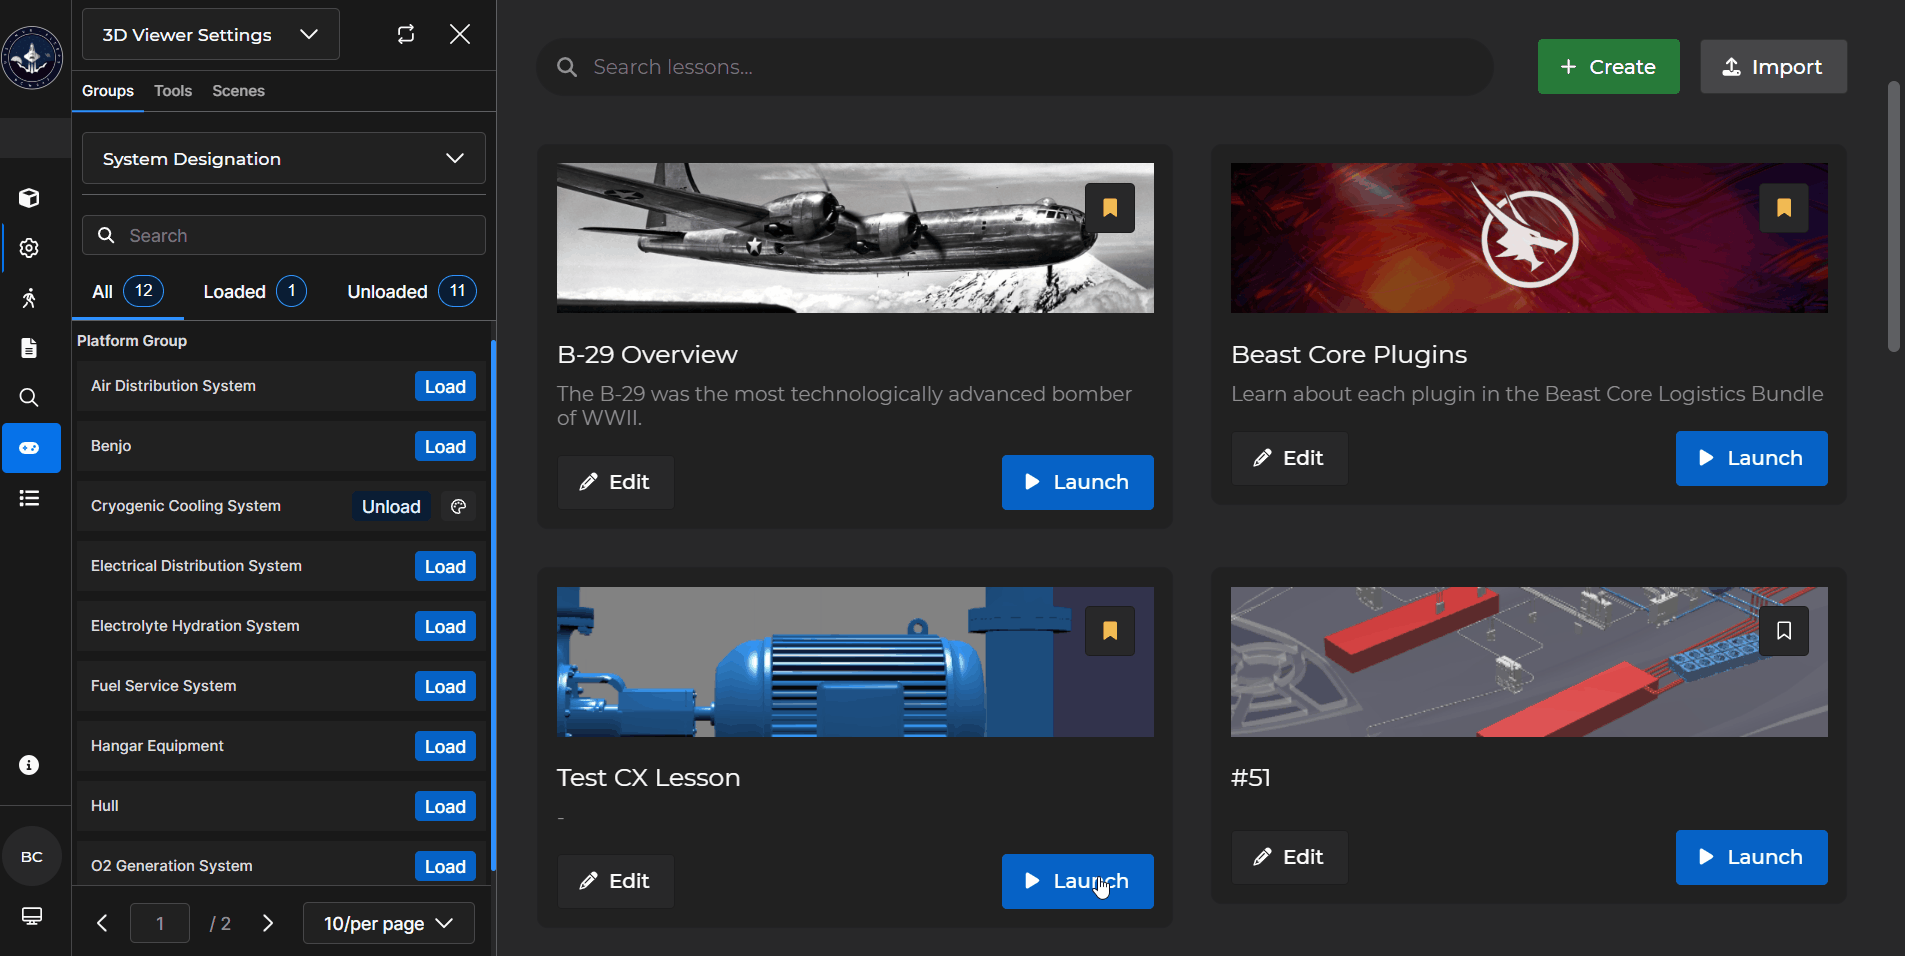Click the Beast Core Plugins red thumbnail

pos(1529,238)
